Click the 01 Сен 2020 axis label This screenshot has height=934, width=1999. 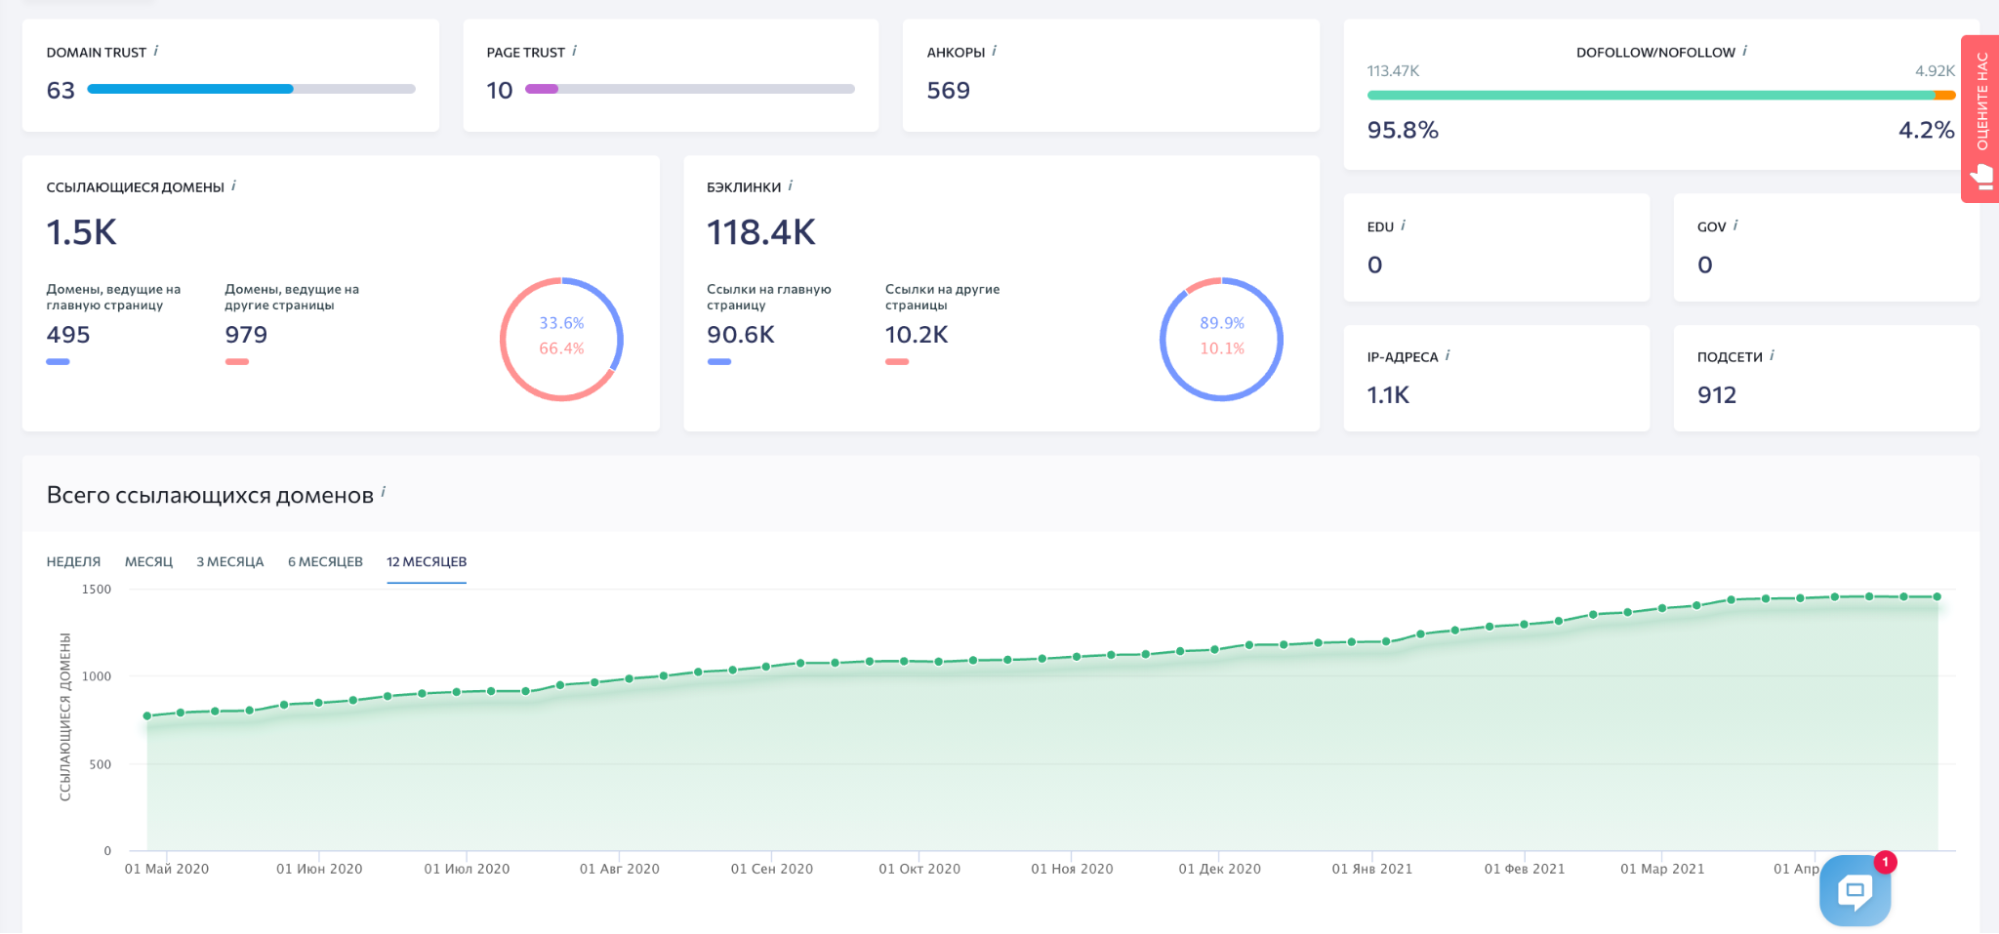[x=772, y=869]
